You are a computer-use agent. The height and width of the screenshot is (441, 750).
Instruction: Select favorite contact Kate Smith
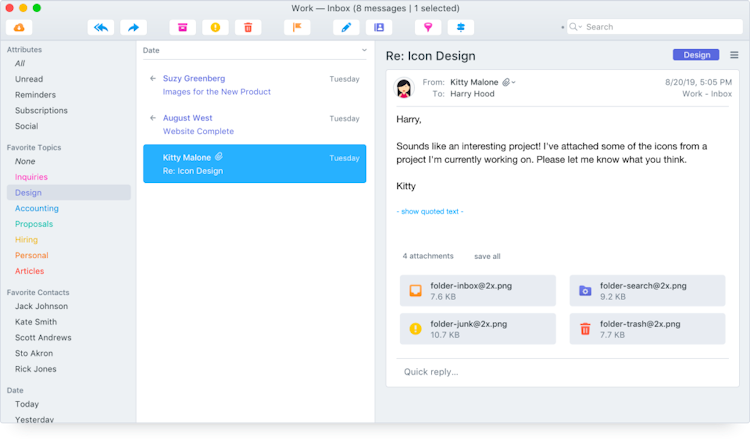[x=36, y=322]
